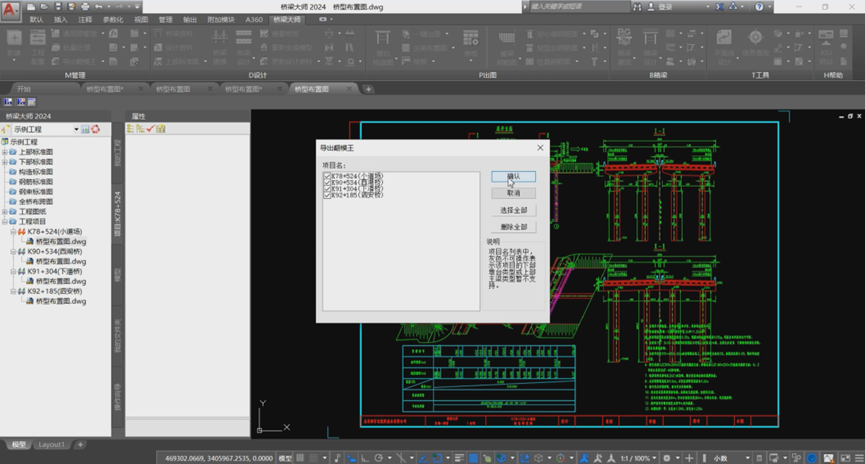Viewport: 865px width, 464px height.
Task: Click the 选择全部 button
Action: pos(513,210)
